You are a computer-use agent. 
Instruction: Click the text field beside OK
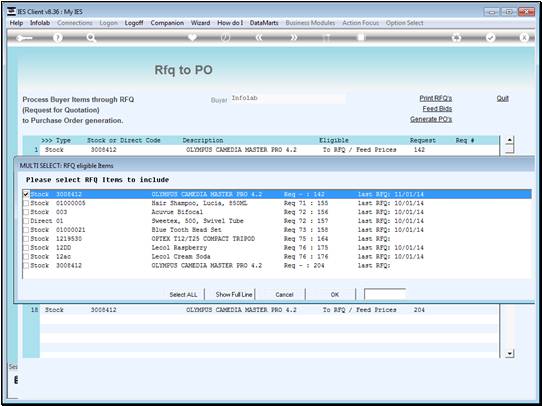point(385,294)
